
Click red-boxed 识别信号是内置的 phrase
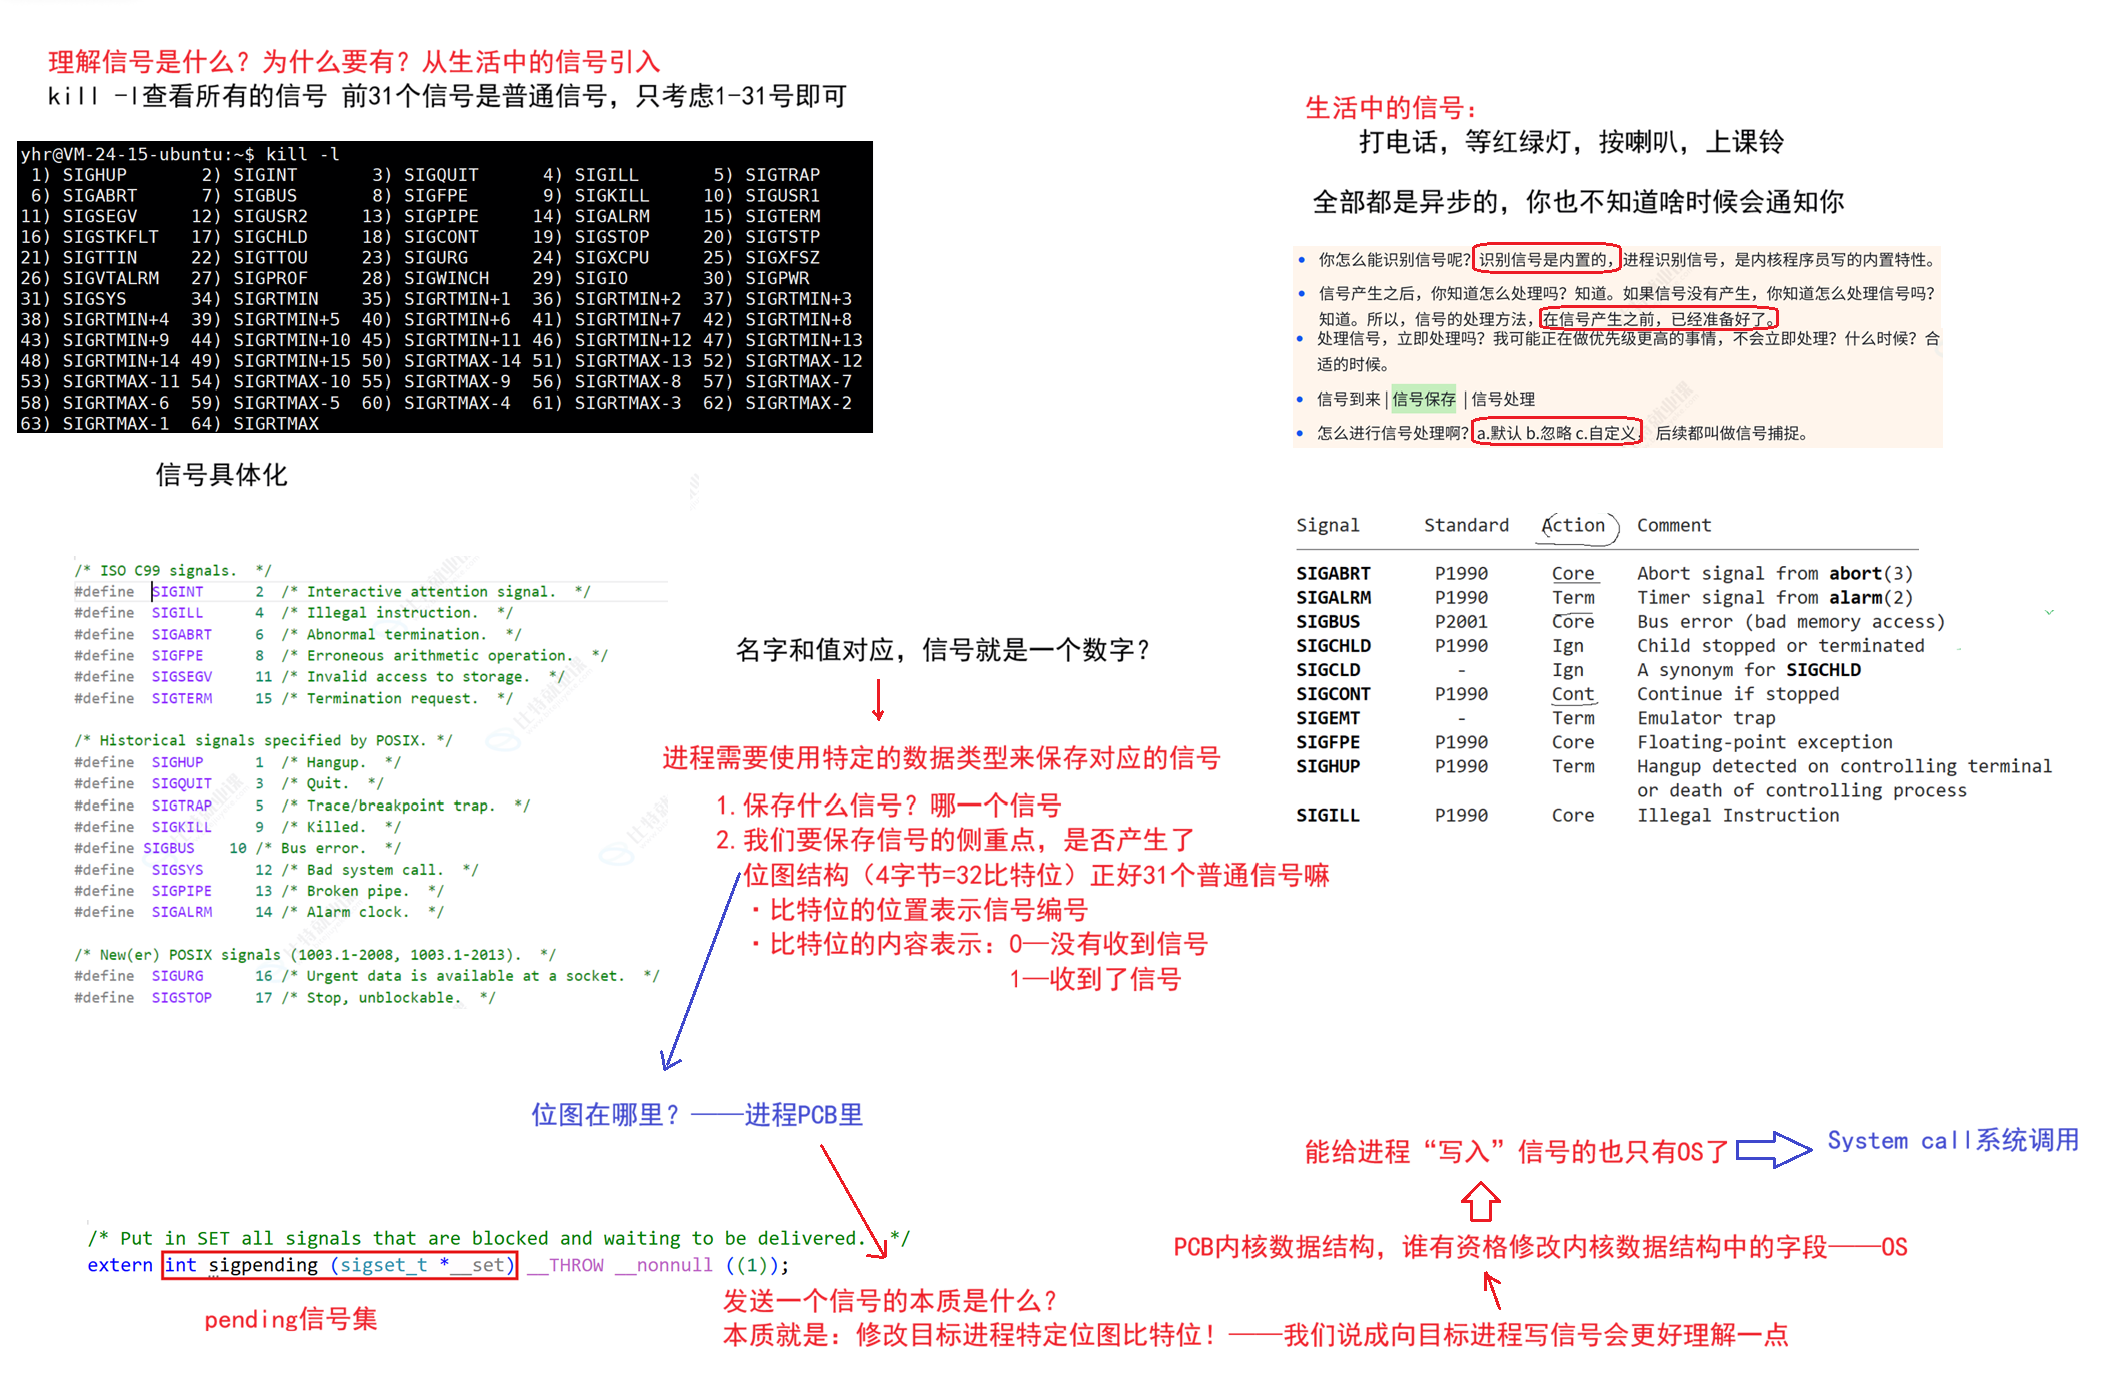[1546, 260]
